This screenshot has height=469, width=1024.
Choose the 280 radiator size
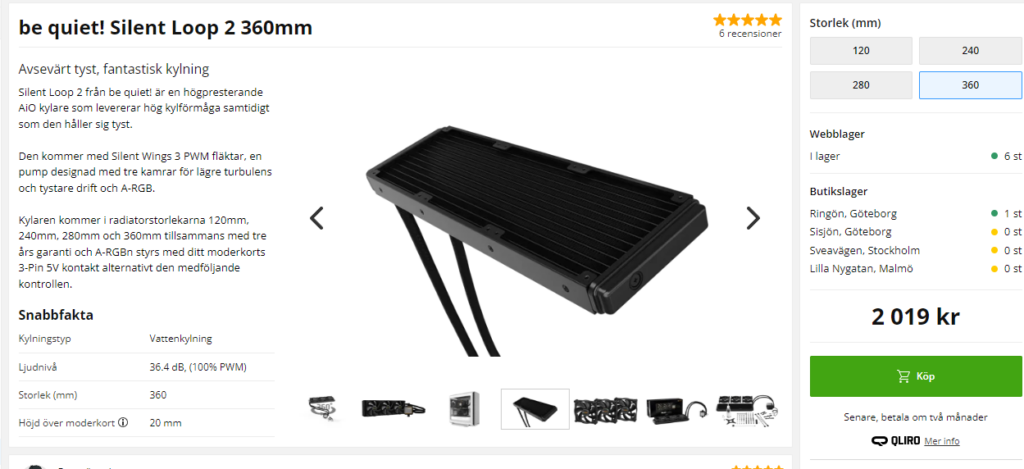pos(861,85)
